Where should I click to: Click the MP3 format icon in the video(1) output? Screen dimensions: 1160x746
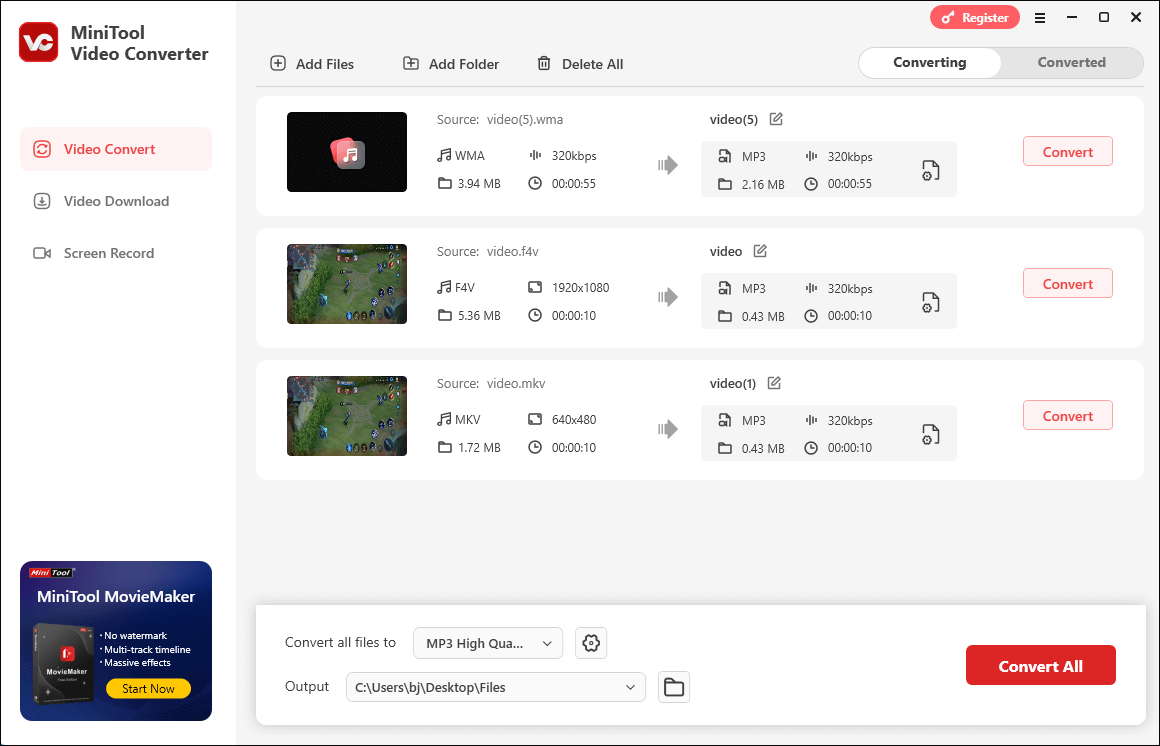[724, 420]
